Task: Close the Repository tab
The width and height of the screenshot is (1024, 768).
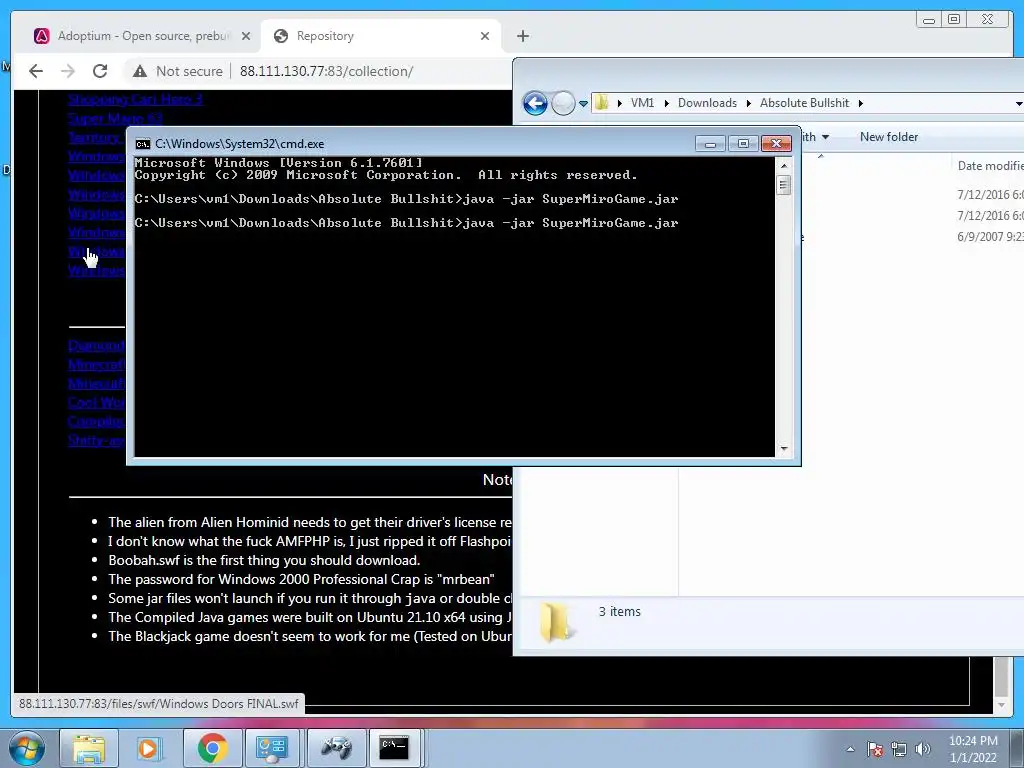Action: (x=485, y=36)
